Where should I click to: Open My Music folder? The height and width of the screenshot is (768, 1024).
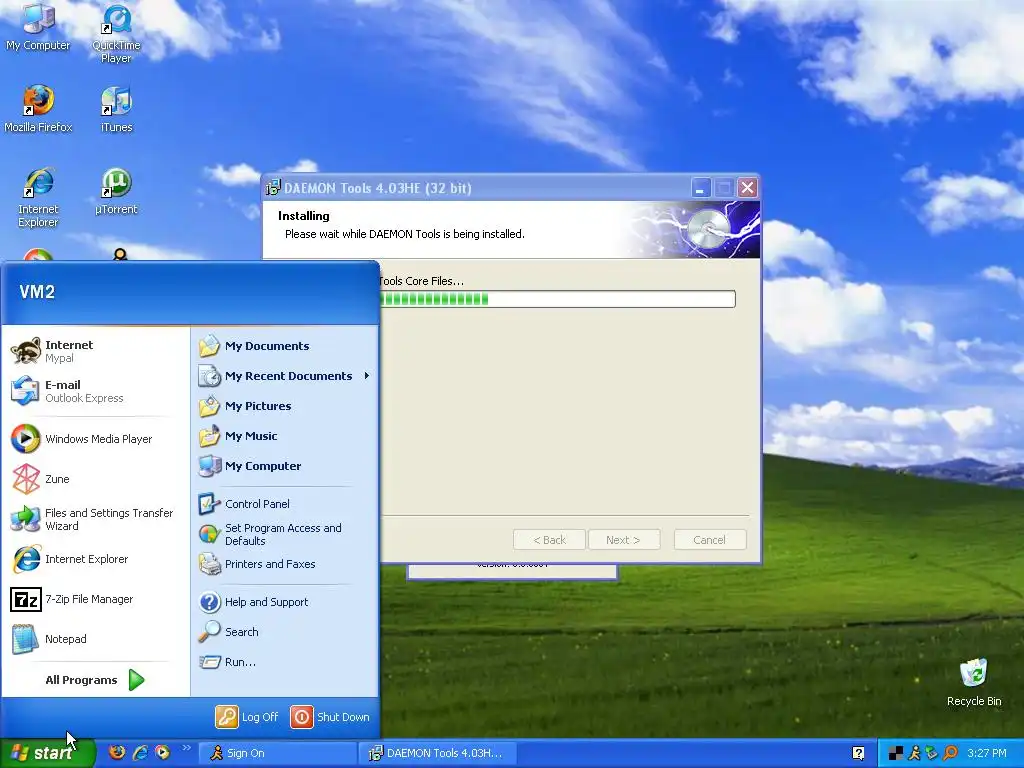285,436
